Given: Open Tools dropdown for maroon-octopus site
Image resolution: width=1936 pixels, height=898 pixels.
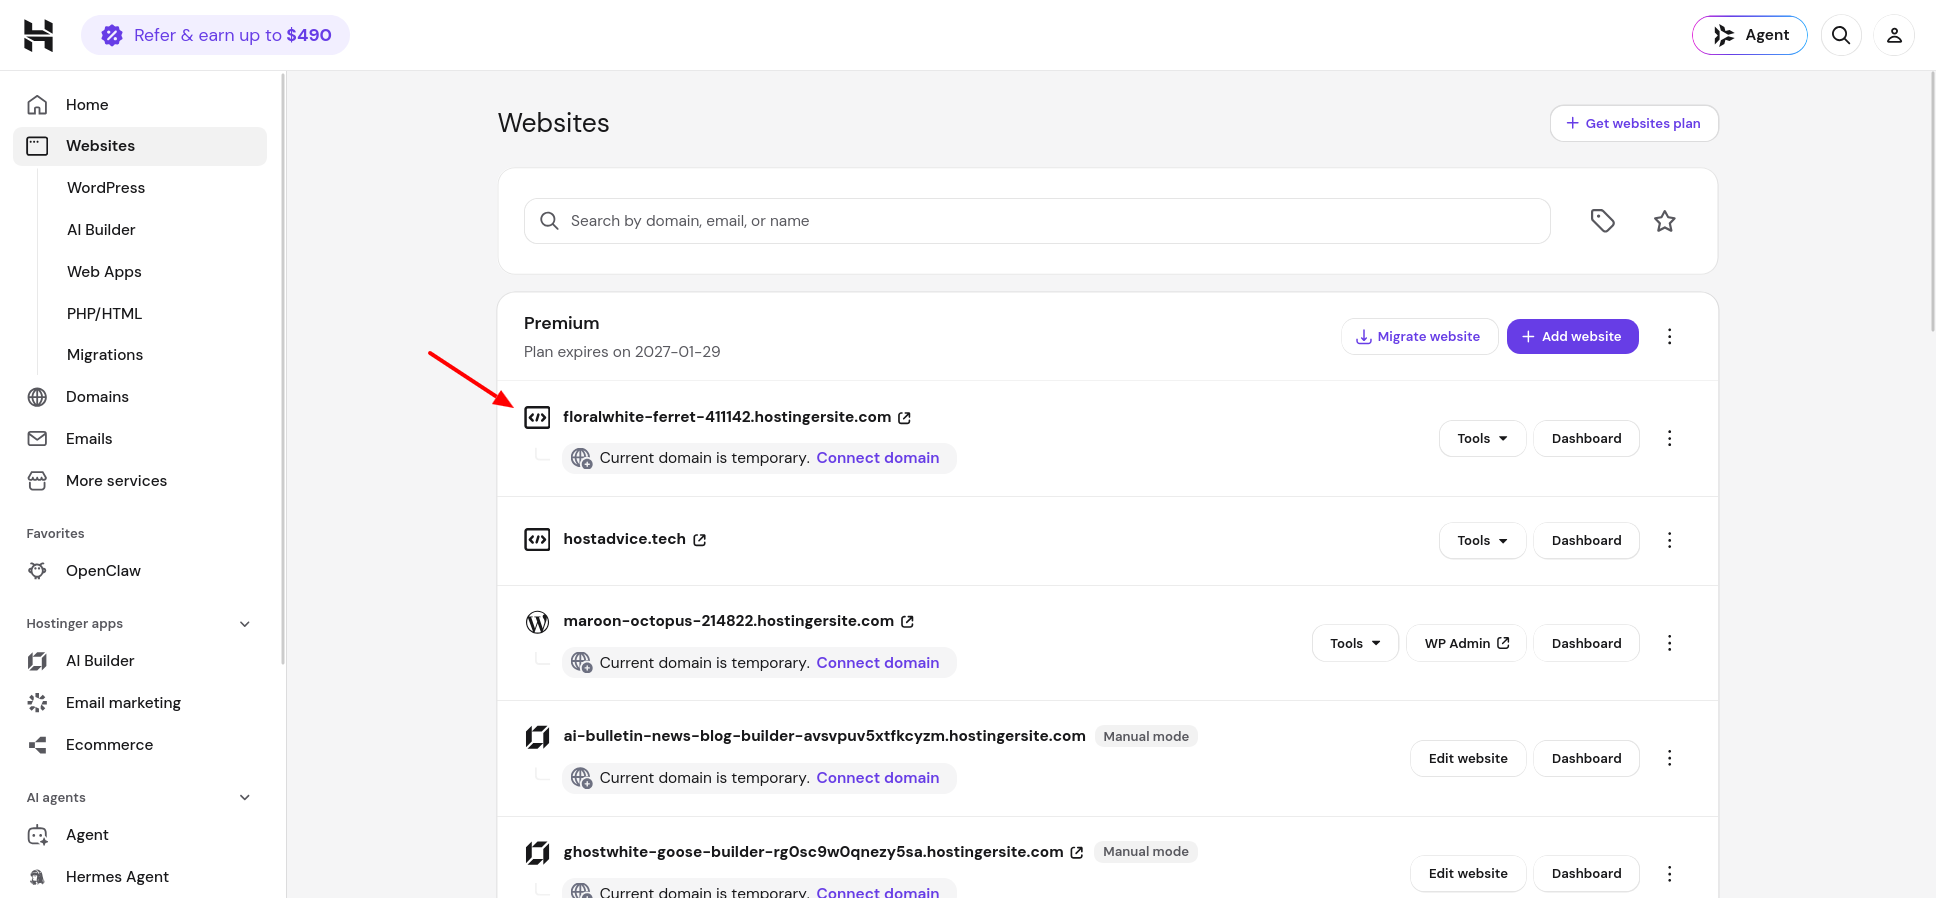Looking at the screenshot, I should click(x=1355, y=643).
